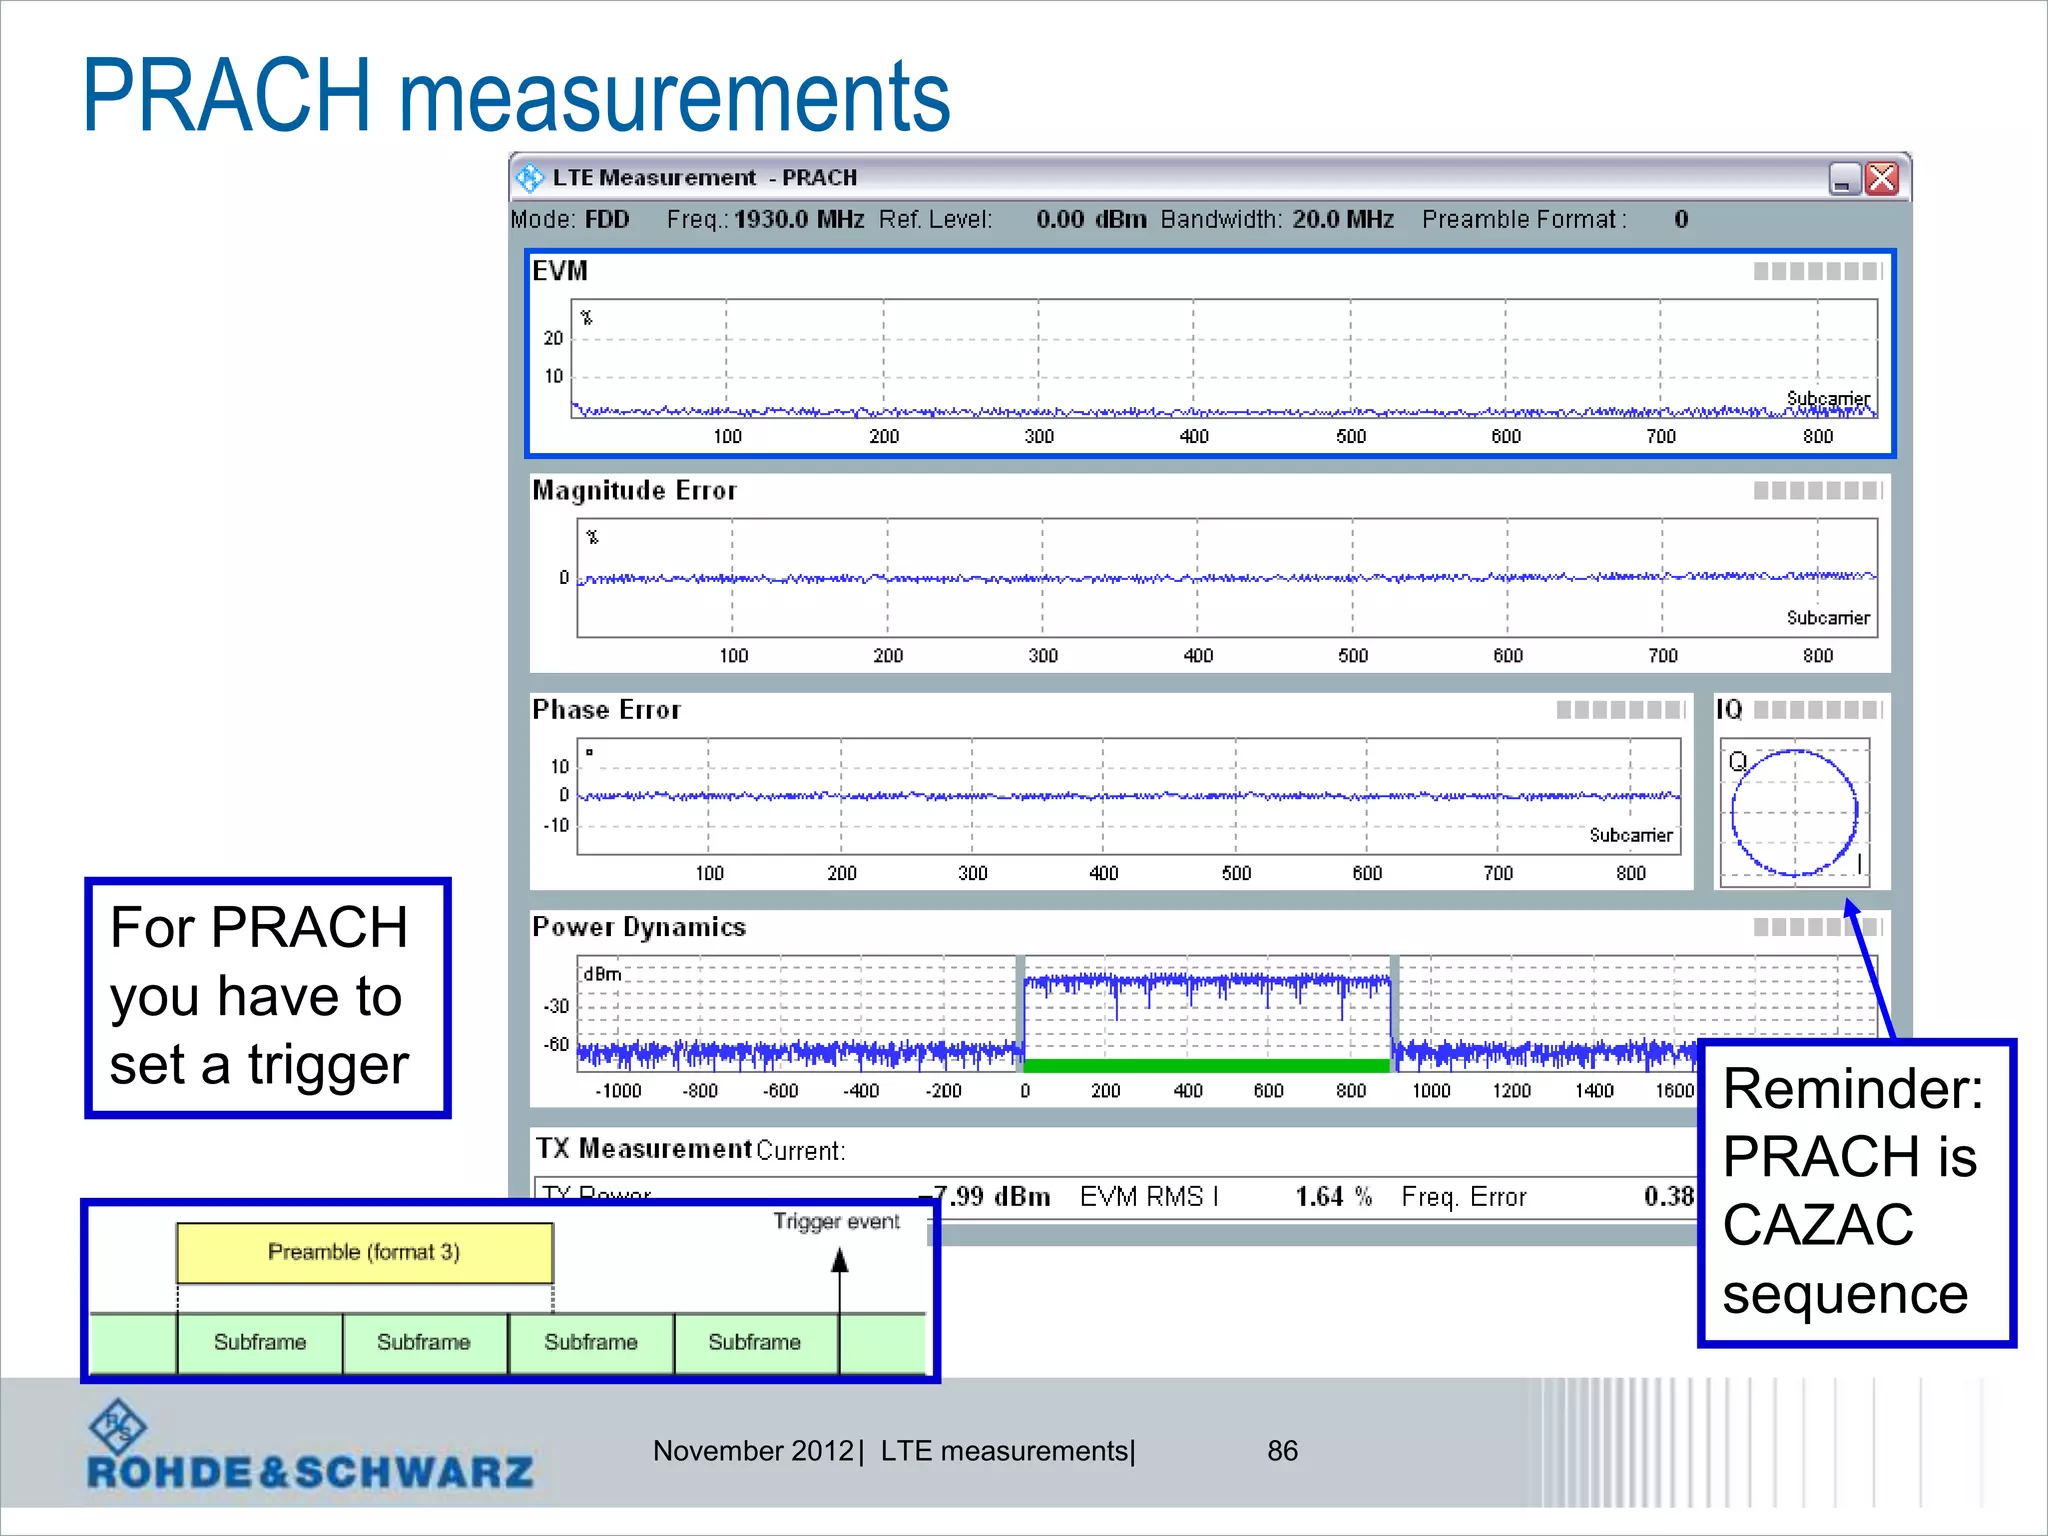Screen dimensions: 2048x1536
Task: Click the PRACH measurements slide title
Action: (516, 95)
